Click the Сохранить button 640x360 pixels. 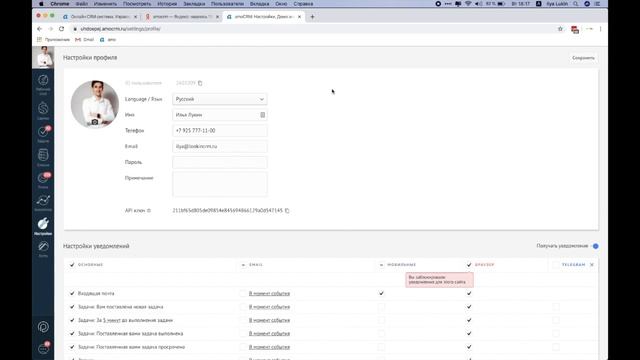pyautogui.click(x=583, y=58)
